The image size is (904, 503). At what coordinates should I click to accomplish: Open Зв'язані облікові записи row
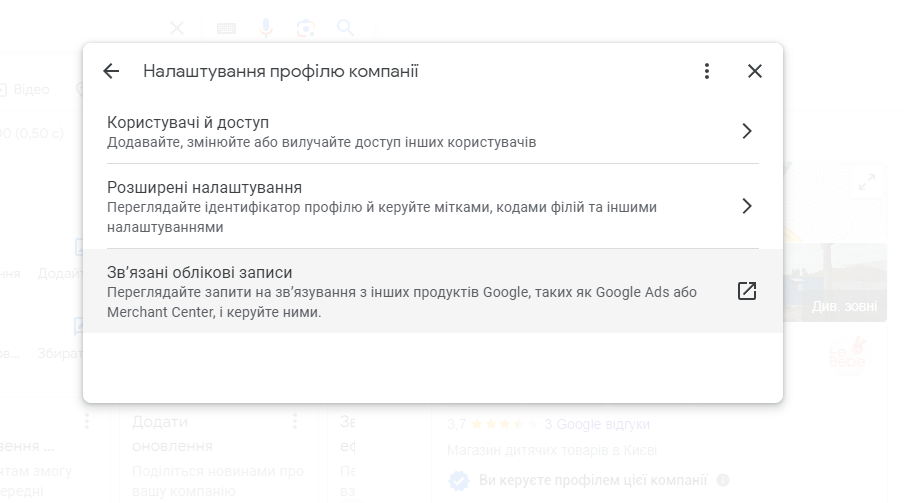[x=400, y=291]
